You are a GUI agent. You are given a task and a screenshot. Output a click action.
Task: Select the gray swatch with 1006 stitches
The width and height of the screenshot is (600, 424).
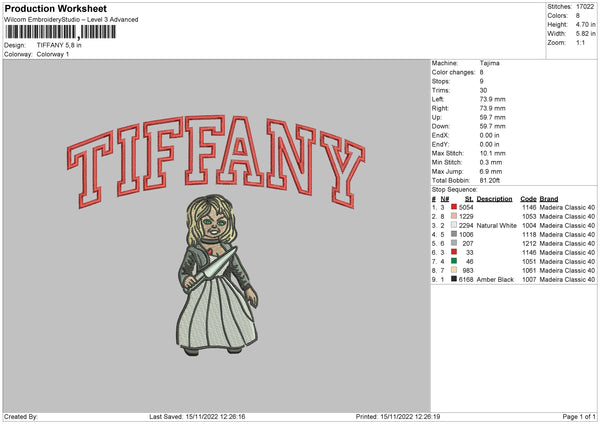click(452, 234)
